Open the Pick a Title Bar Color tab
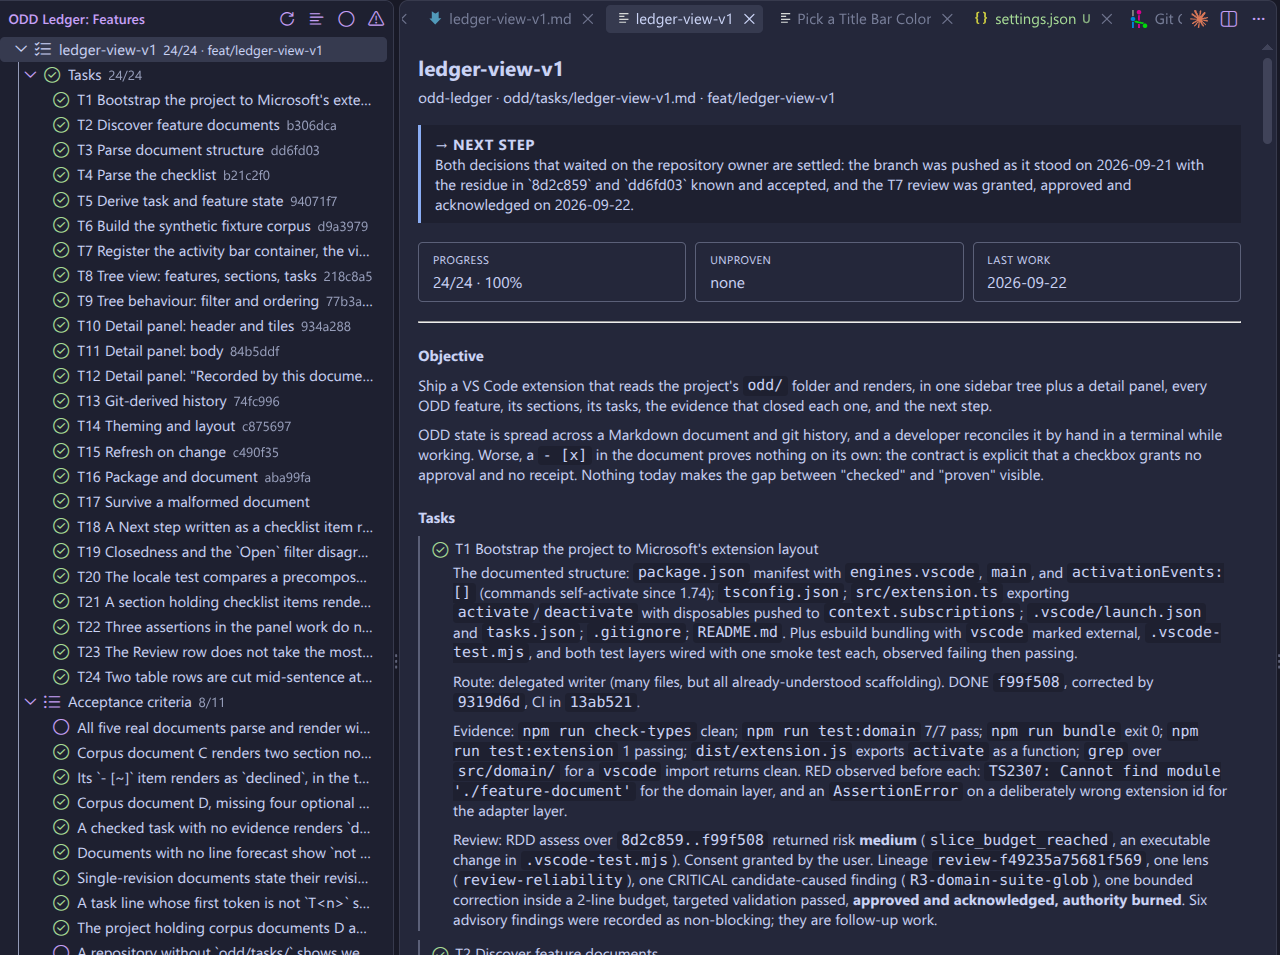1280x955 pixels. coord(864,19)
